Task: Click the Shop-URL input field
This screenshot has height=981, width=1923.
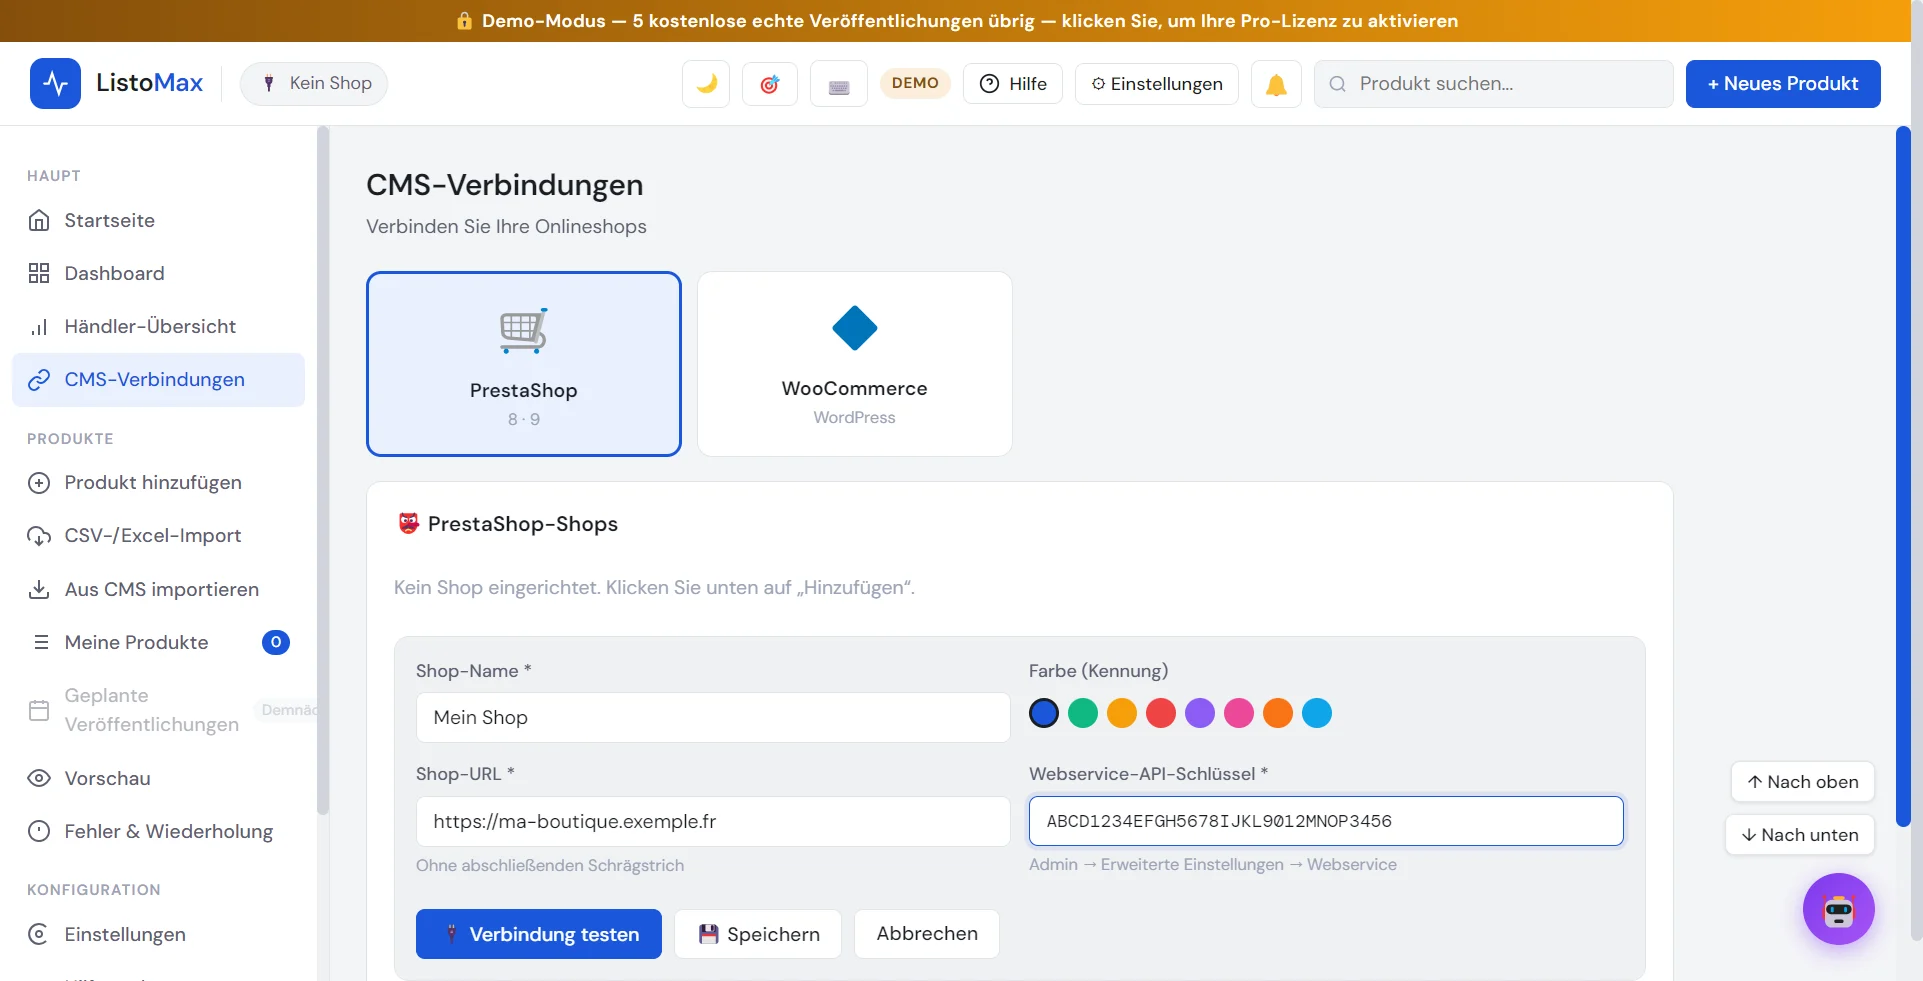Action: pyautogui.click(x=713, y=821)
